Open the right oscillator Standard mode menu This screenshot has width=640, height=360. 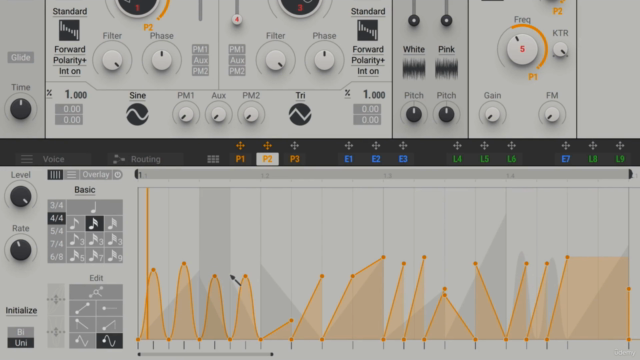368,11
